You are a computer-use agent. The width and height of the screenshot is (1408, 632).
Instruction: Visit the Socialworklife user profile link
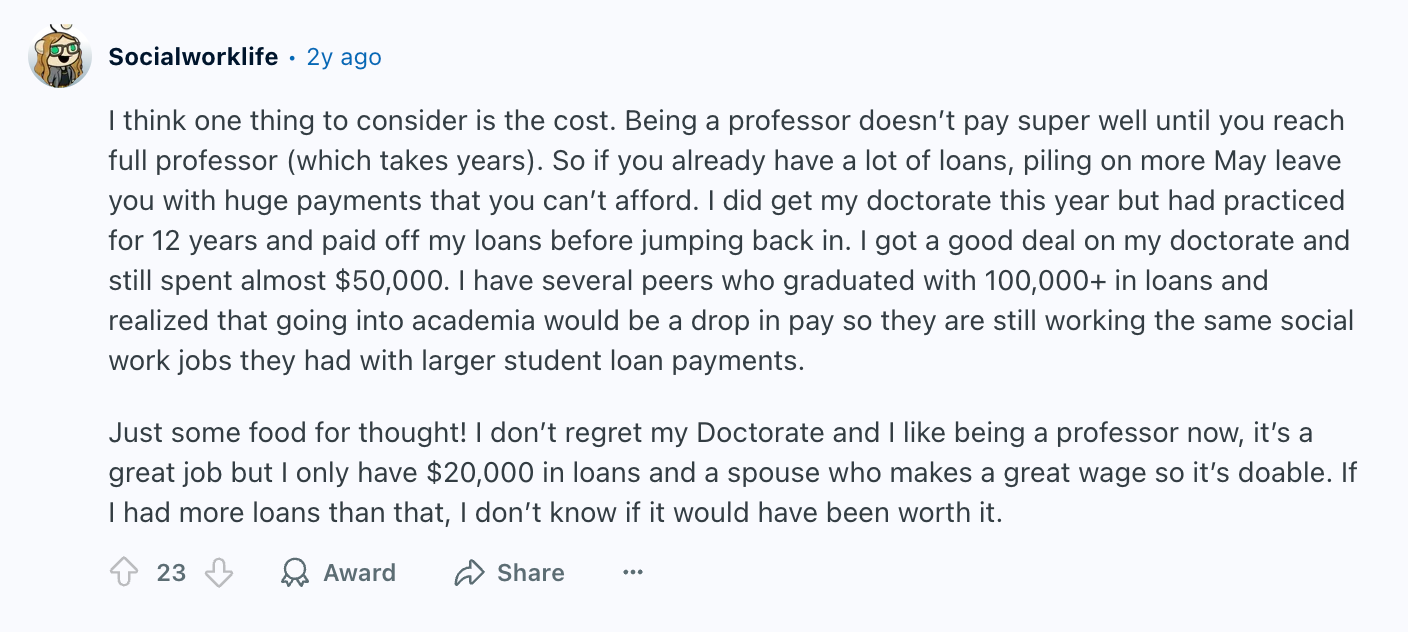pyautogui.click(x=193, y=57)
